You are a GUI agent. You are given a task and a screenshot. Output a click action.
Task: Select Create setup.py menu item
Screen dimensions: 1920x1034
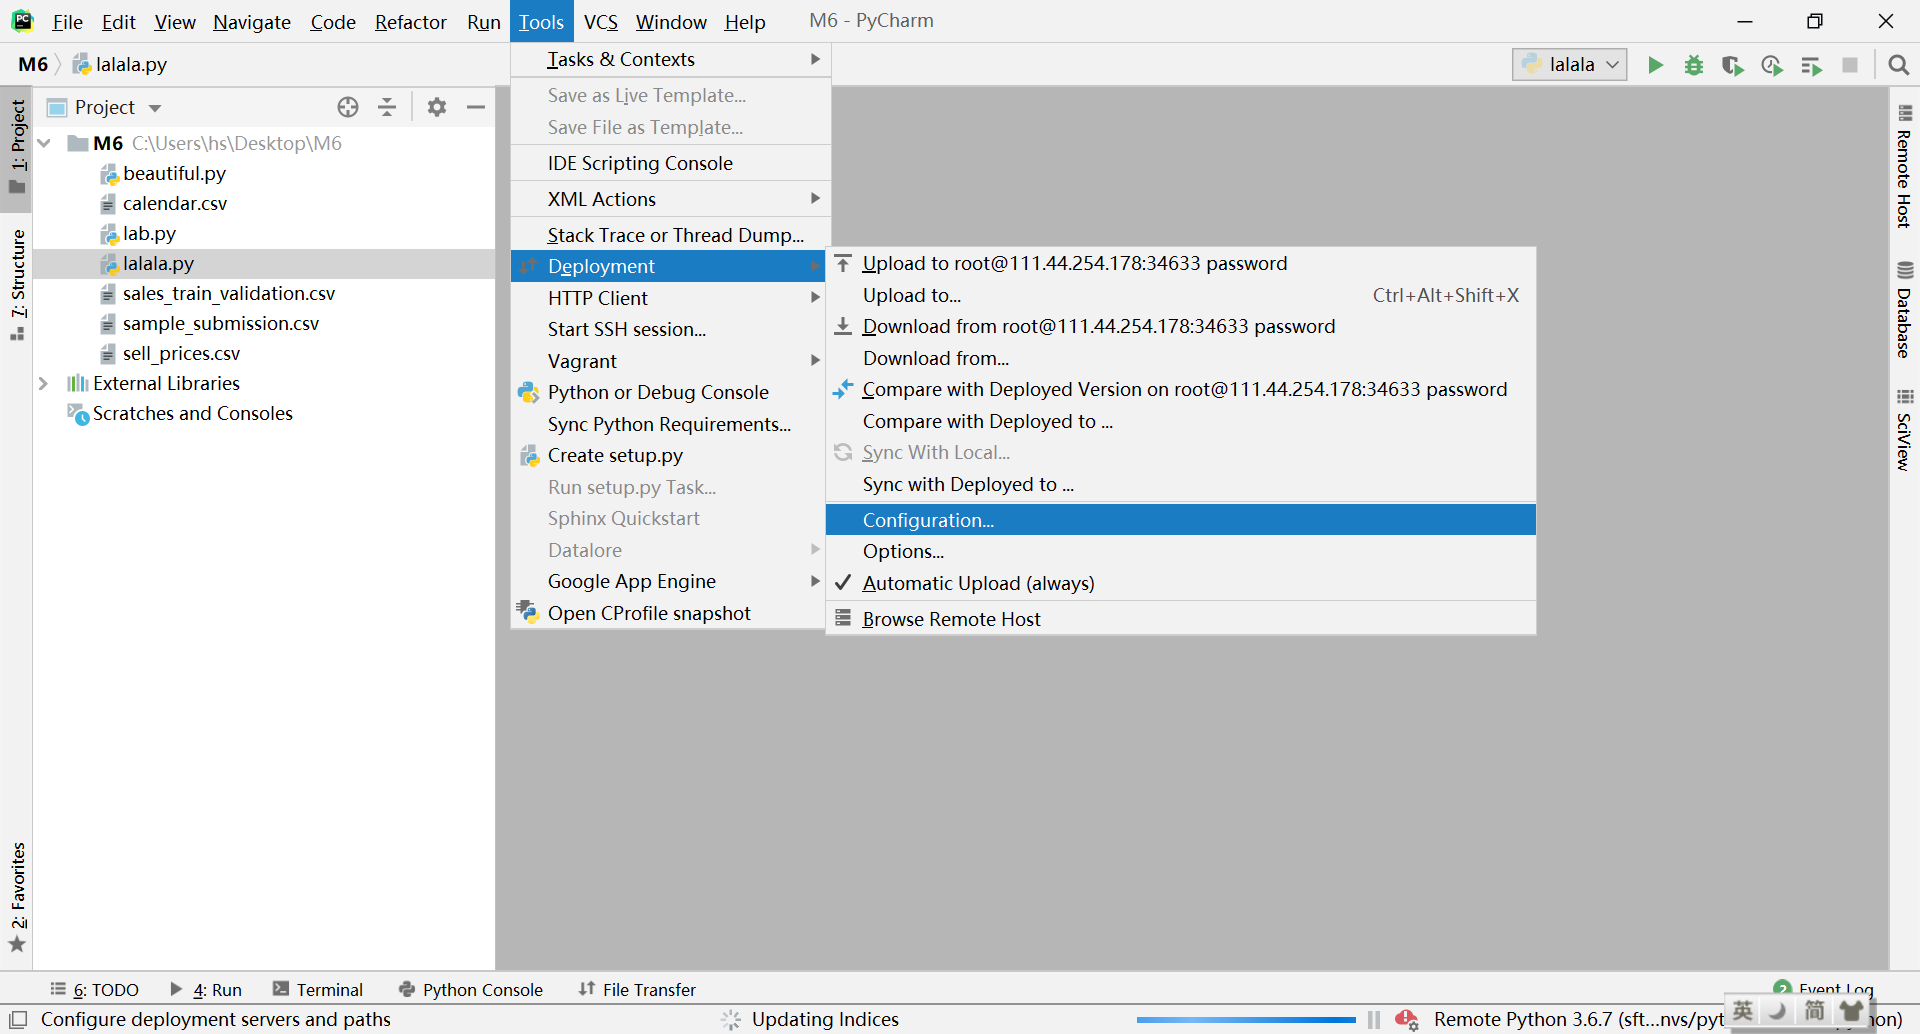pos(670,455)
